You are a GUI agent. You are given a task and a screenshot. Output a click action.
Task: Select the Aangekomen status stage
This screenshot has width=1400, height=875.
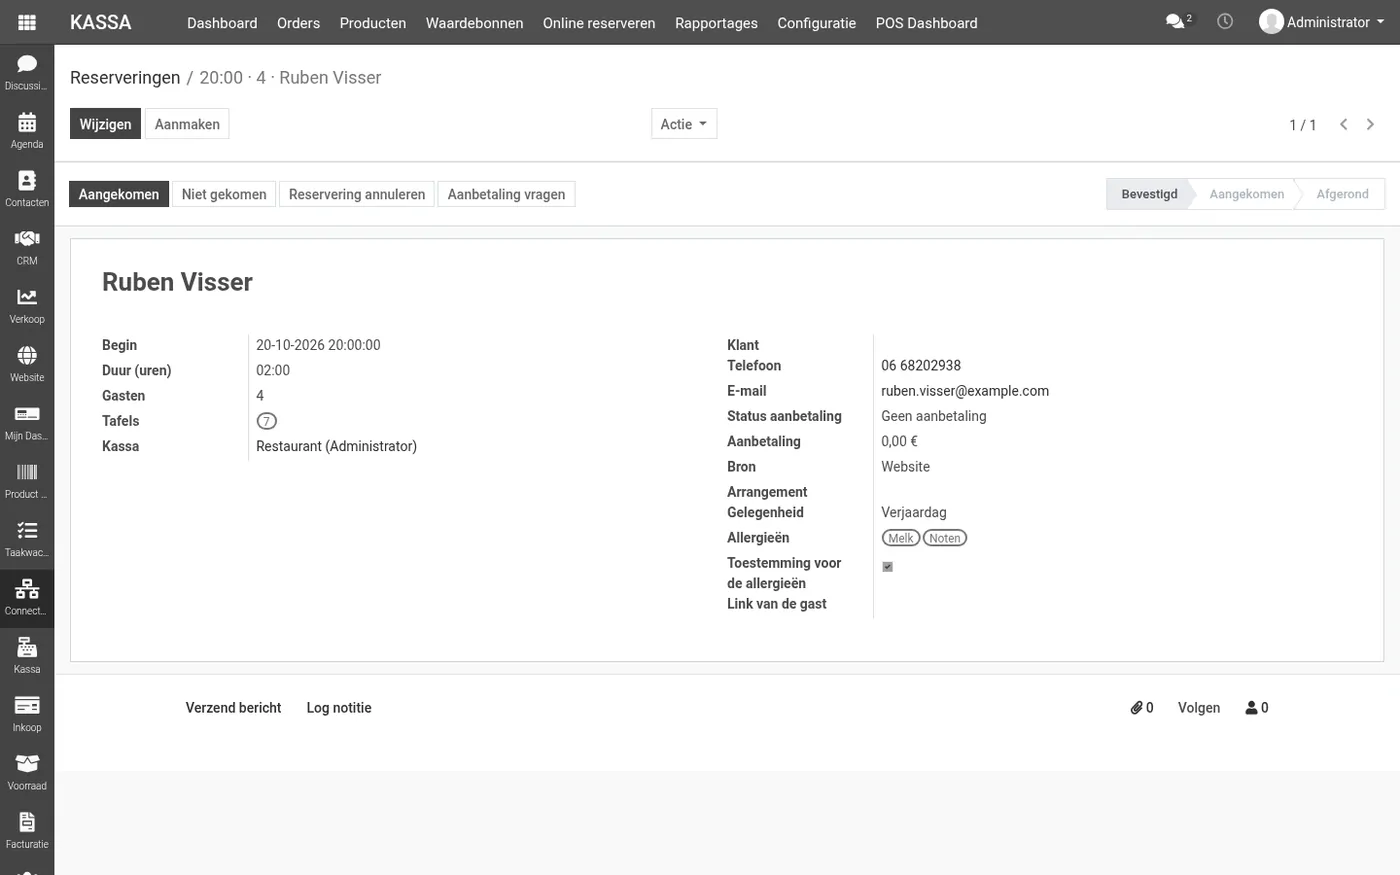[x=1246, y=194]
